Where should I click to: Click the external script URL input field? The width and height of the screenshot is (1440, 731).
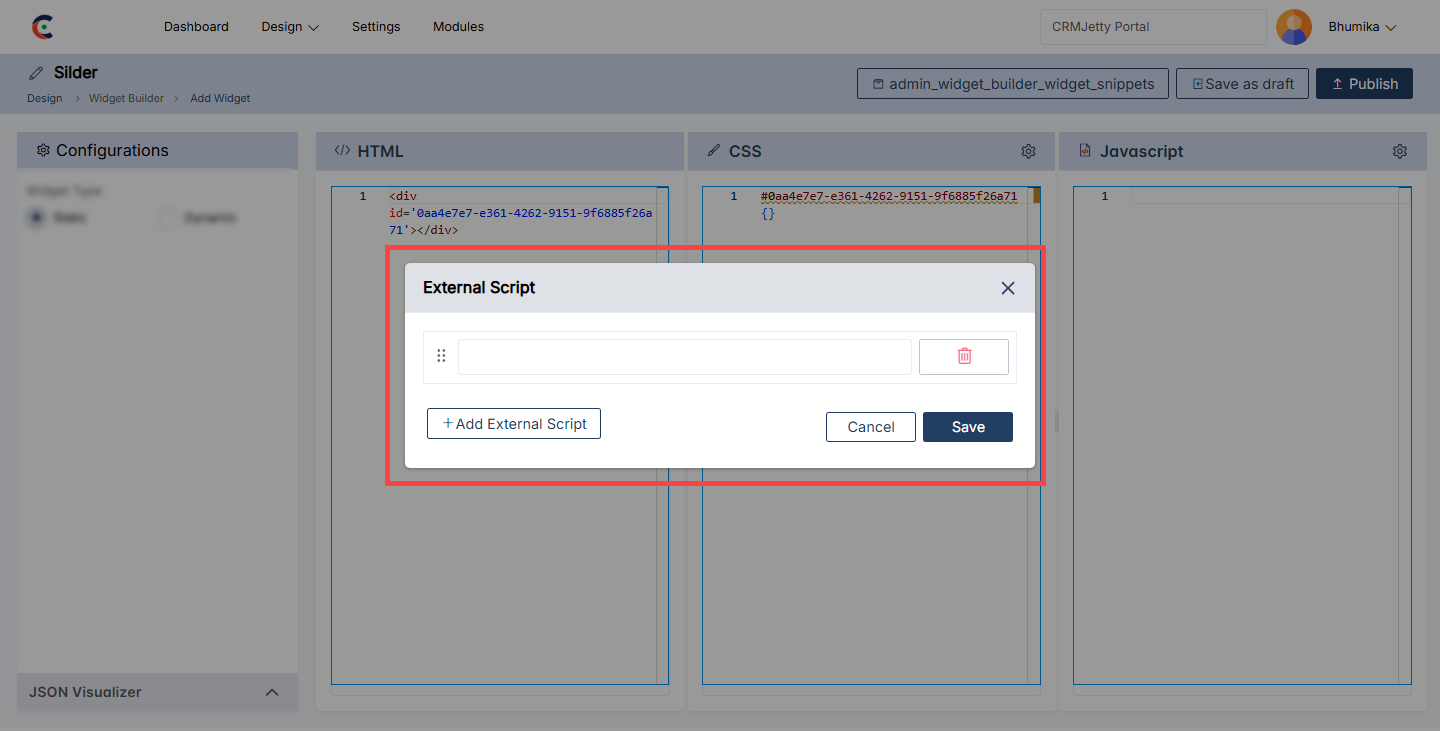pyautogui.click(x=684, y=357)
